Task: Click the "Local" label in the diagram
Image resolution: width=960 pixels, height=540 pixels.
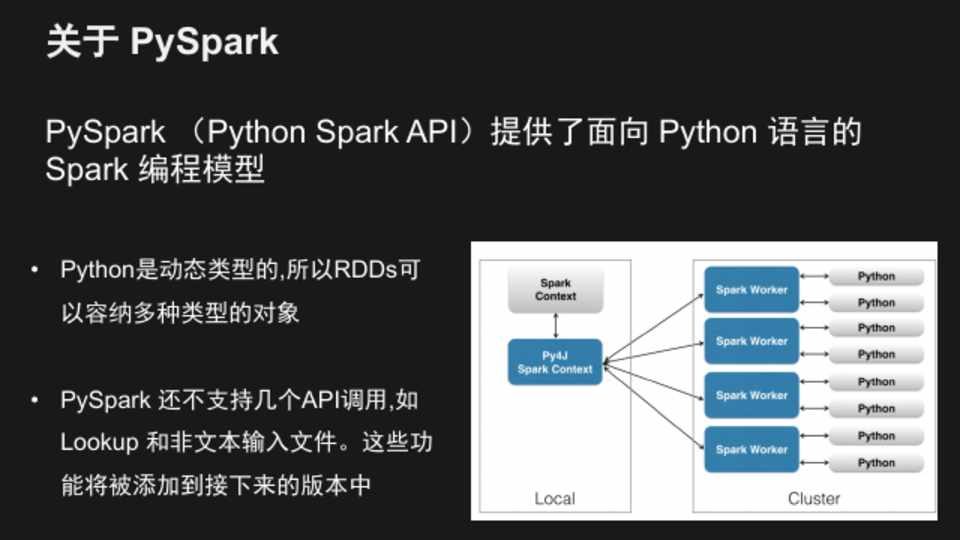Action: coord(554,498)
